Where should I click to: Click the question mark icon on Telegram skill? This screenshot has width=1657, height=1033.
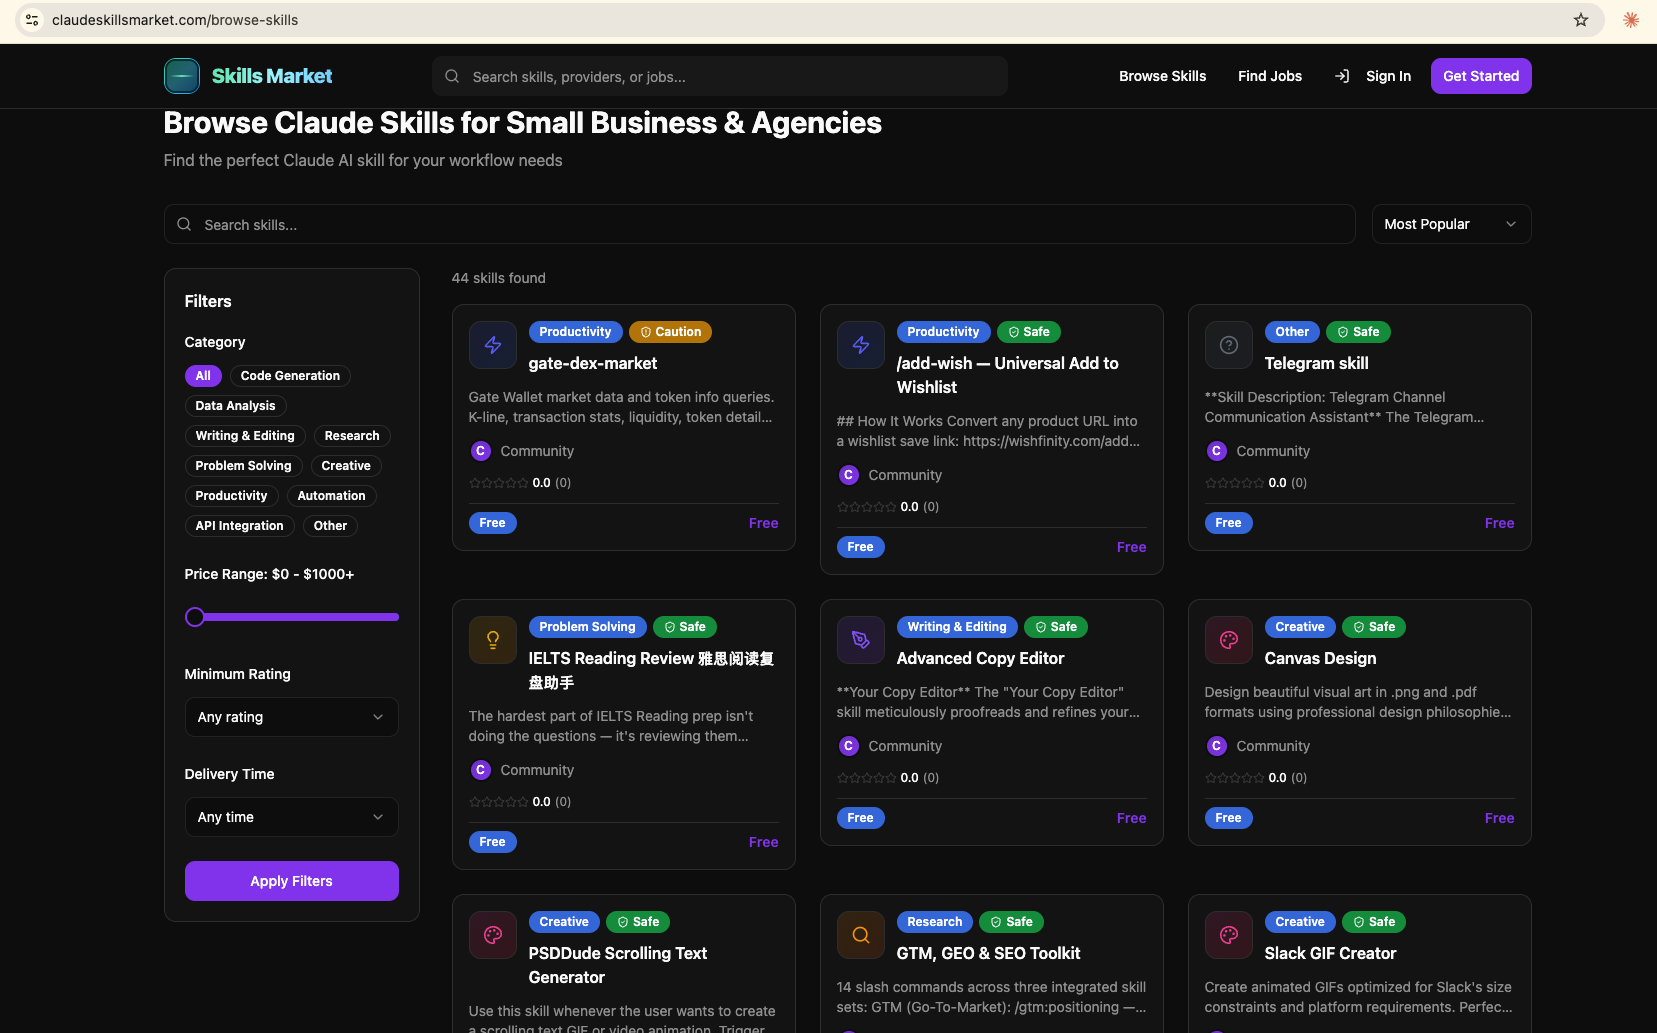(1229, 345)
